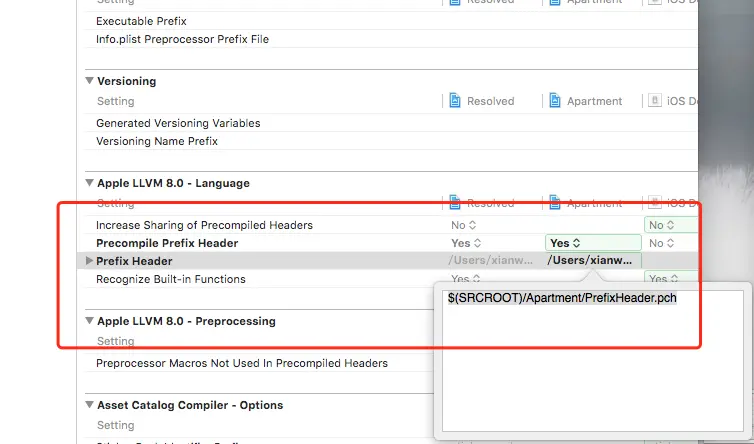Click iOS Default icon in Versioning header
The width and height of the screenshot is (754, 444).
655,101
